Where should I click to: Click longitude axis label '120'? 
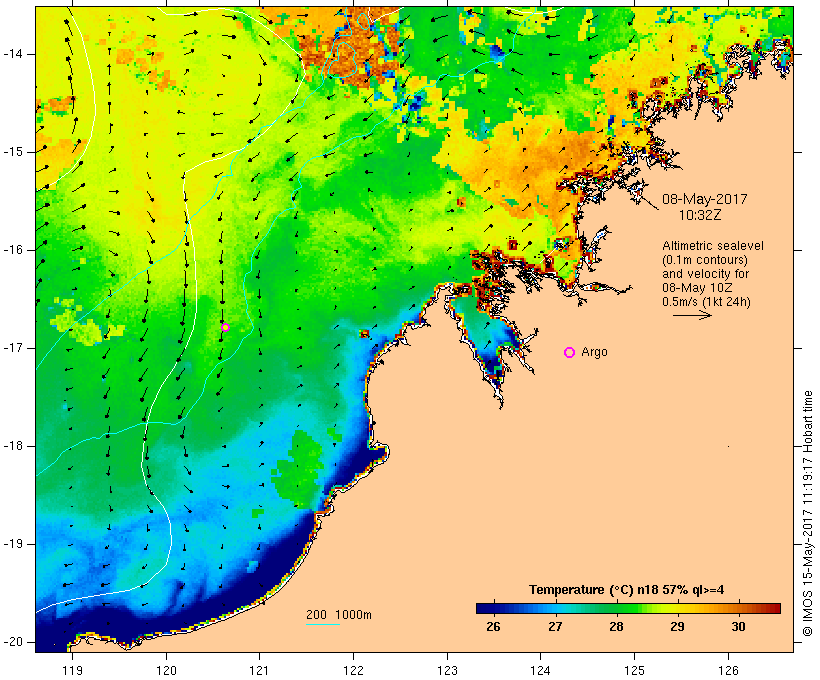(x=166, y=671)
